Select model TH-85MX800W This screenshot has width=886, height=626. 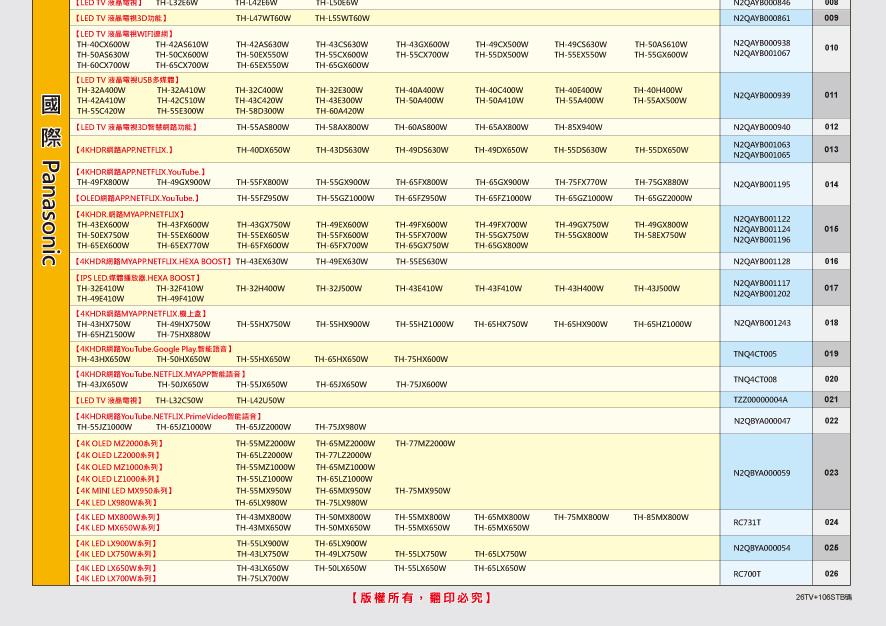661,518
